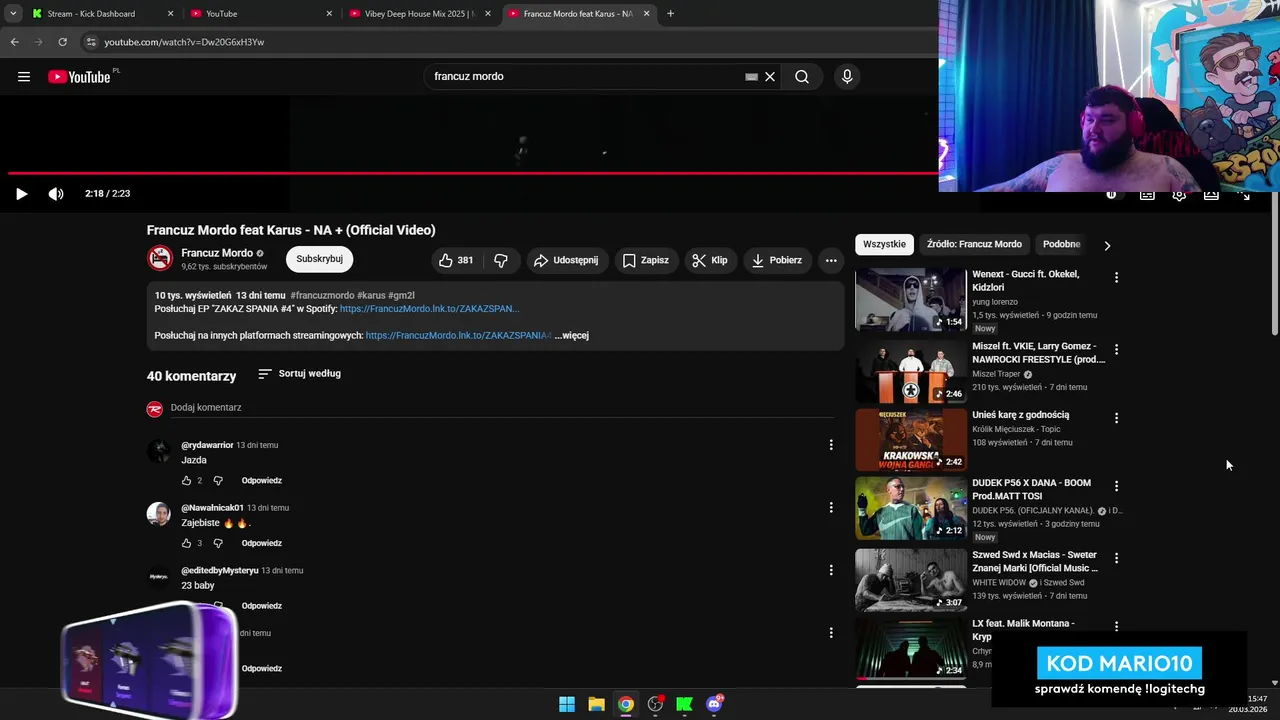Open more actions menu beside Pobierz
The width and height of the screenshot is (1280, 720).
[831, 260]
